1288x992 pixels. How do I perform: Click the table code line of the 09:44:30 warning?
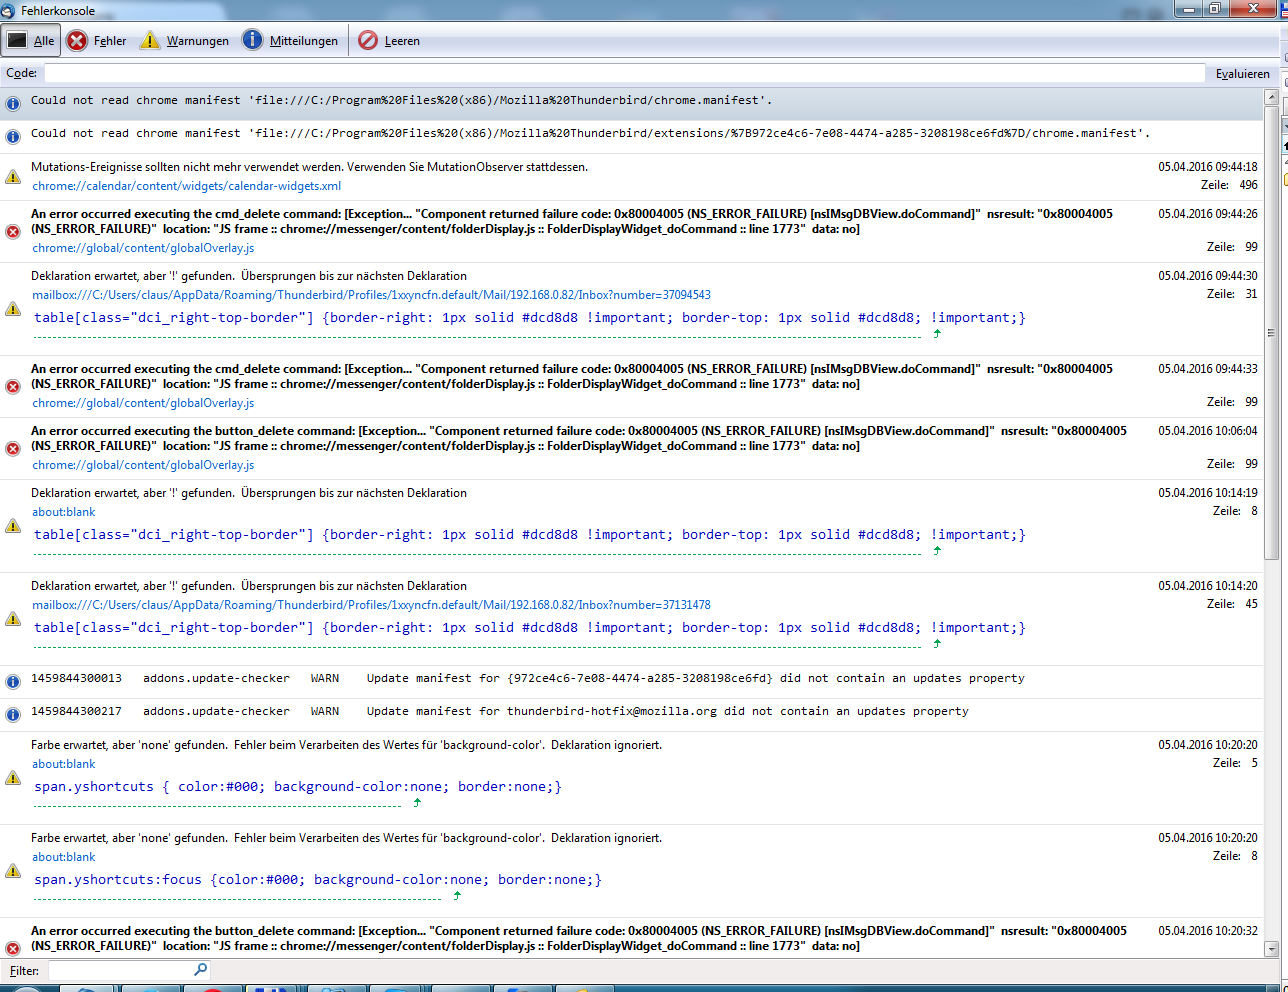click(530, 318)
